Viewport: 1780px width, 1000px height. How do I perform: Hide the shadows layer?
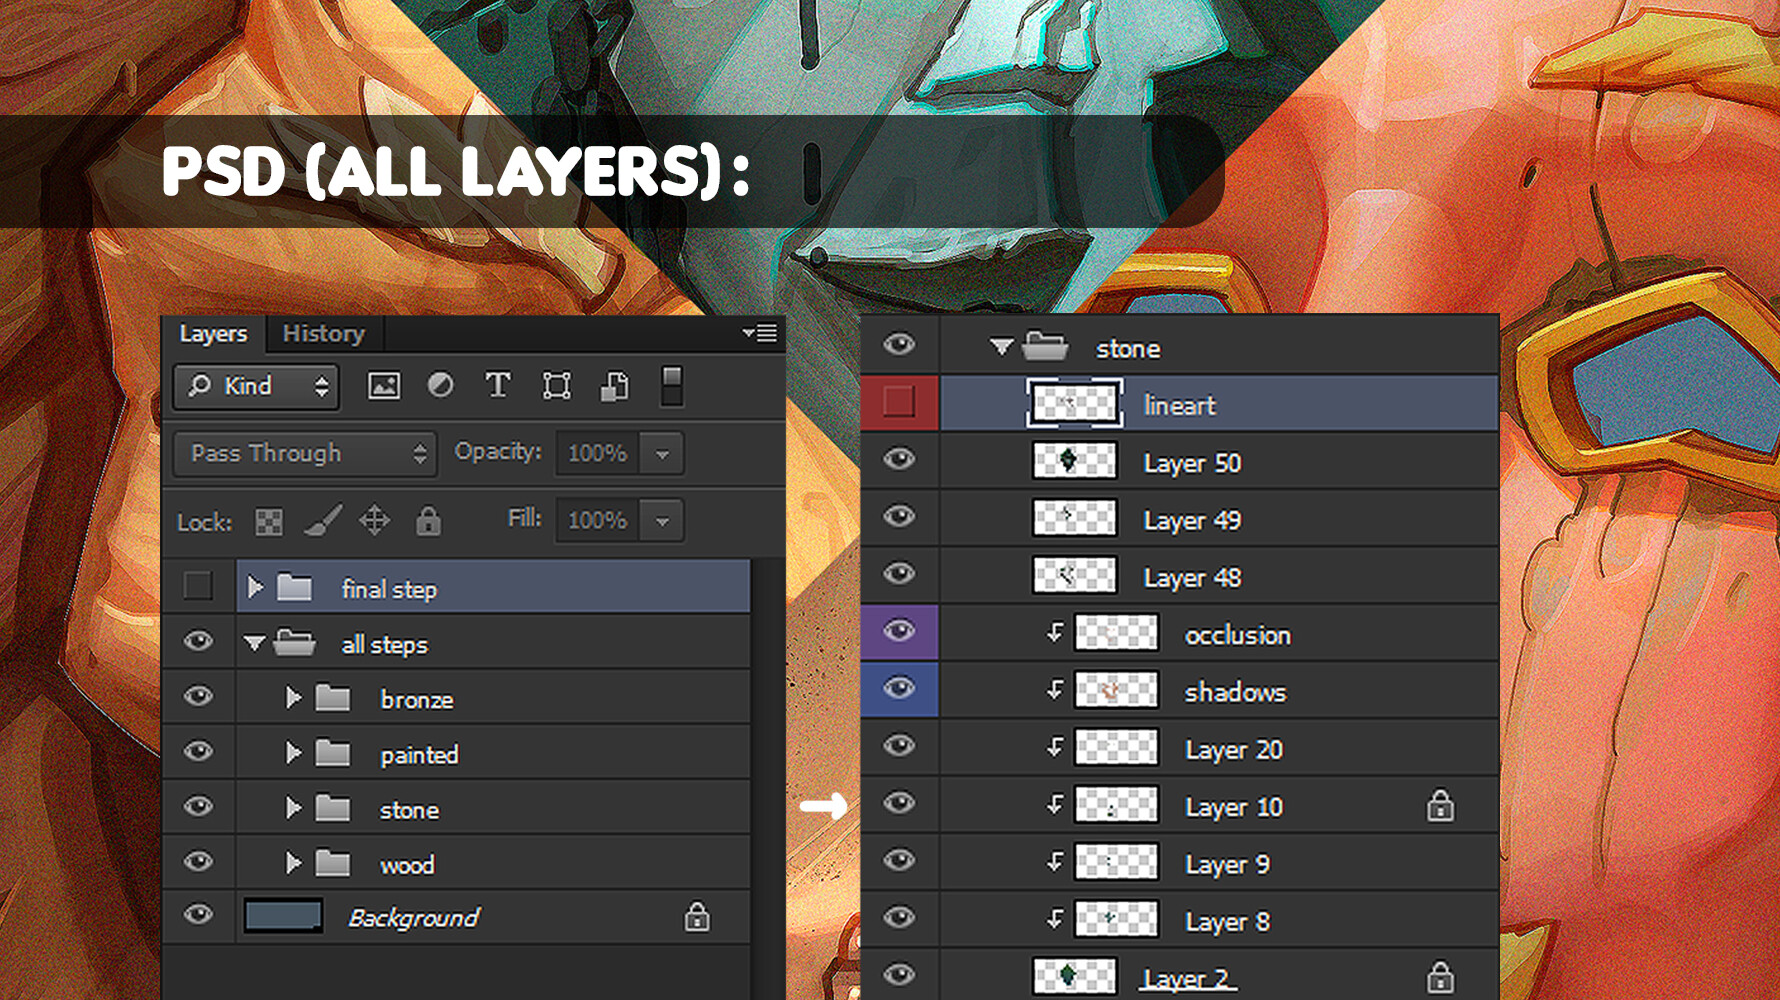pyautogui.click(x=899, y=690)
